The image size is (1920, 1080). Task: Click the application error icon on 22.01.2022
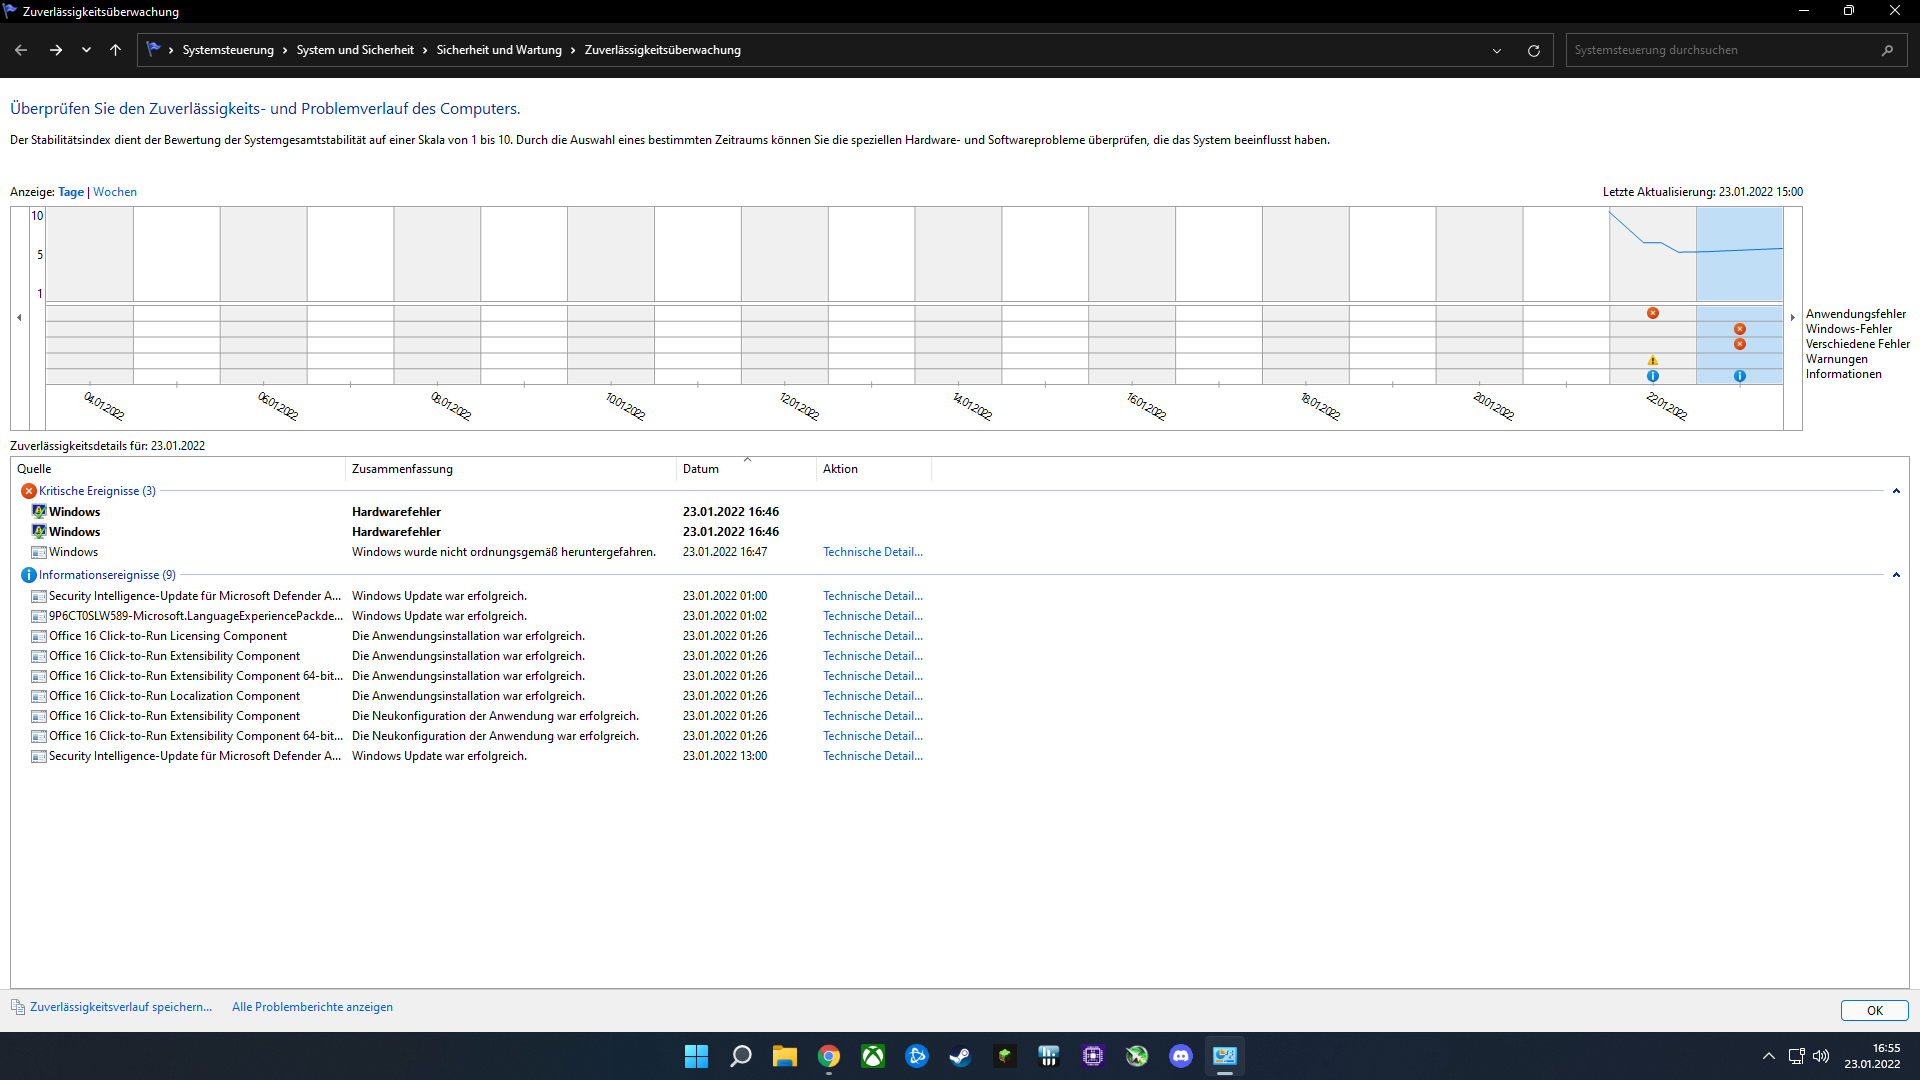point(1653,313)
